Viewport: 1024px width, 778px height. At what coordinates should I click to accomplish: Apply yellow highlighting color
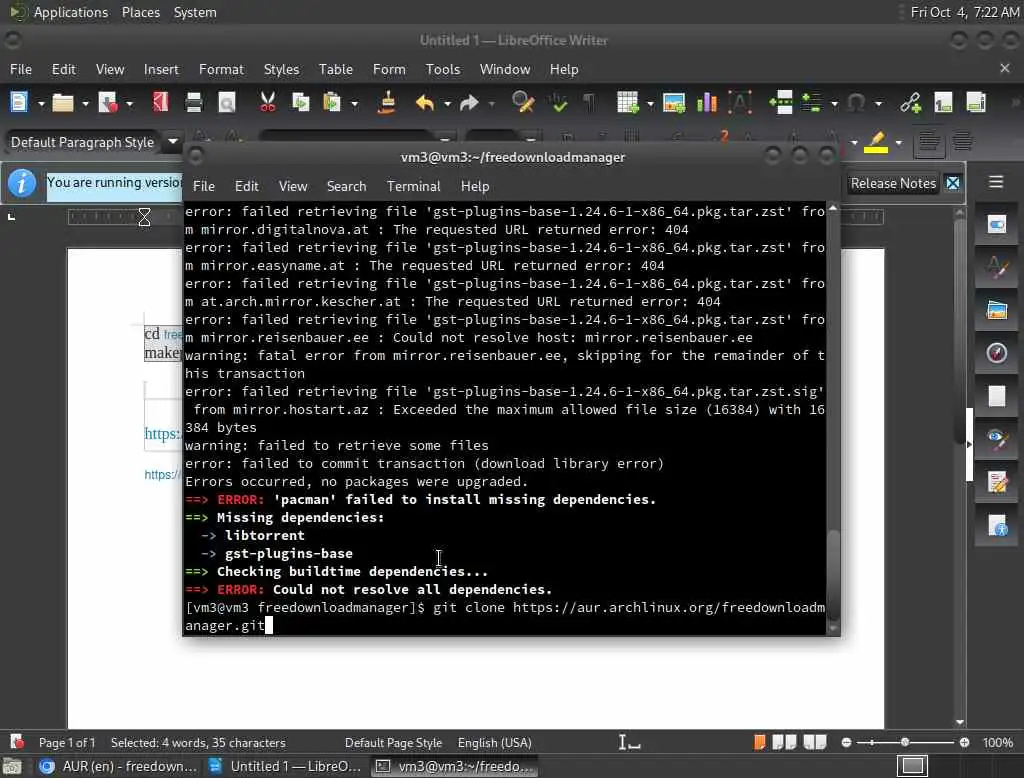[876, 142]
